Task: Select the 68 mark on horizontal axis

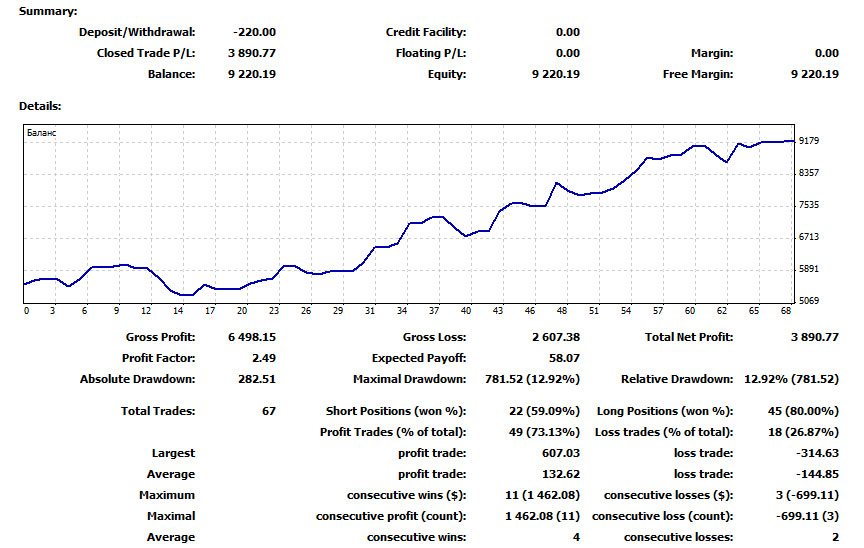Action: point(784,311)
